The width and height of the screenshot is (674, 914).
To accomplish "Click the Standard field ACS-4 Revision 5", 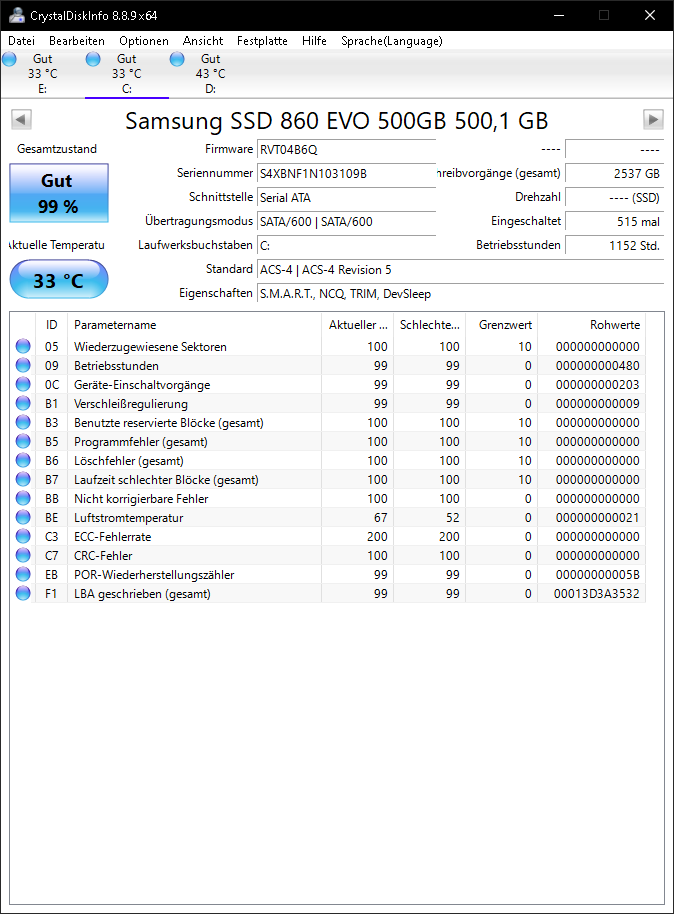I will (461, 269).
